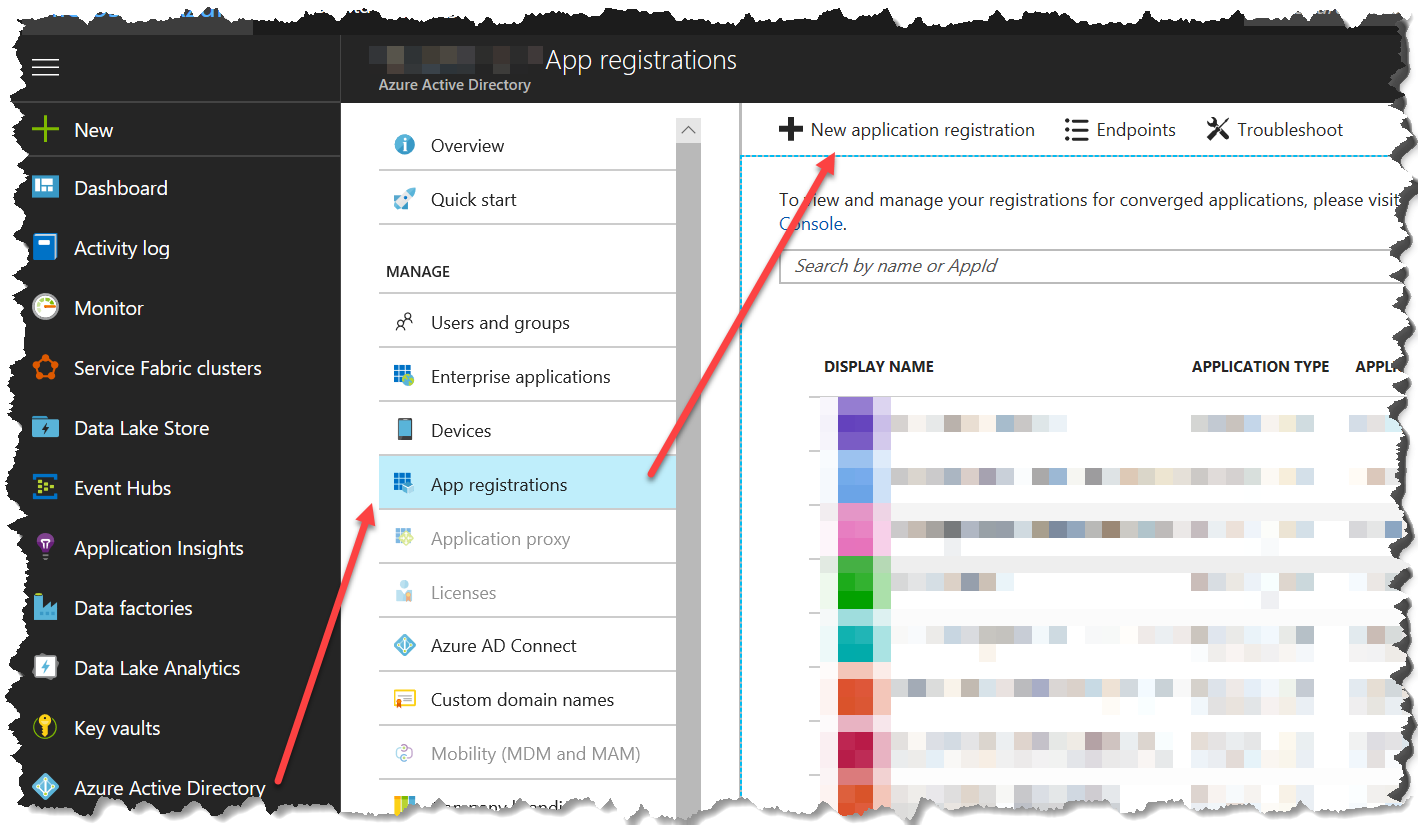Click the Endpoints list icon
This screenshot has width=1418, height=825.
[x=1076, y=129]
